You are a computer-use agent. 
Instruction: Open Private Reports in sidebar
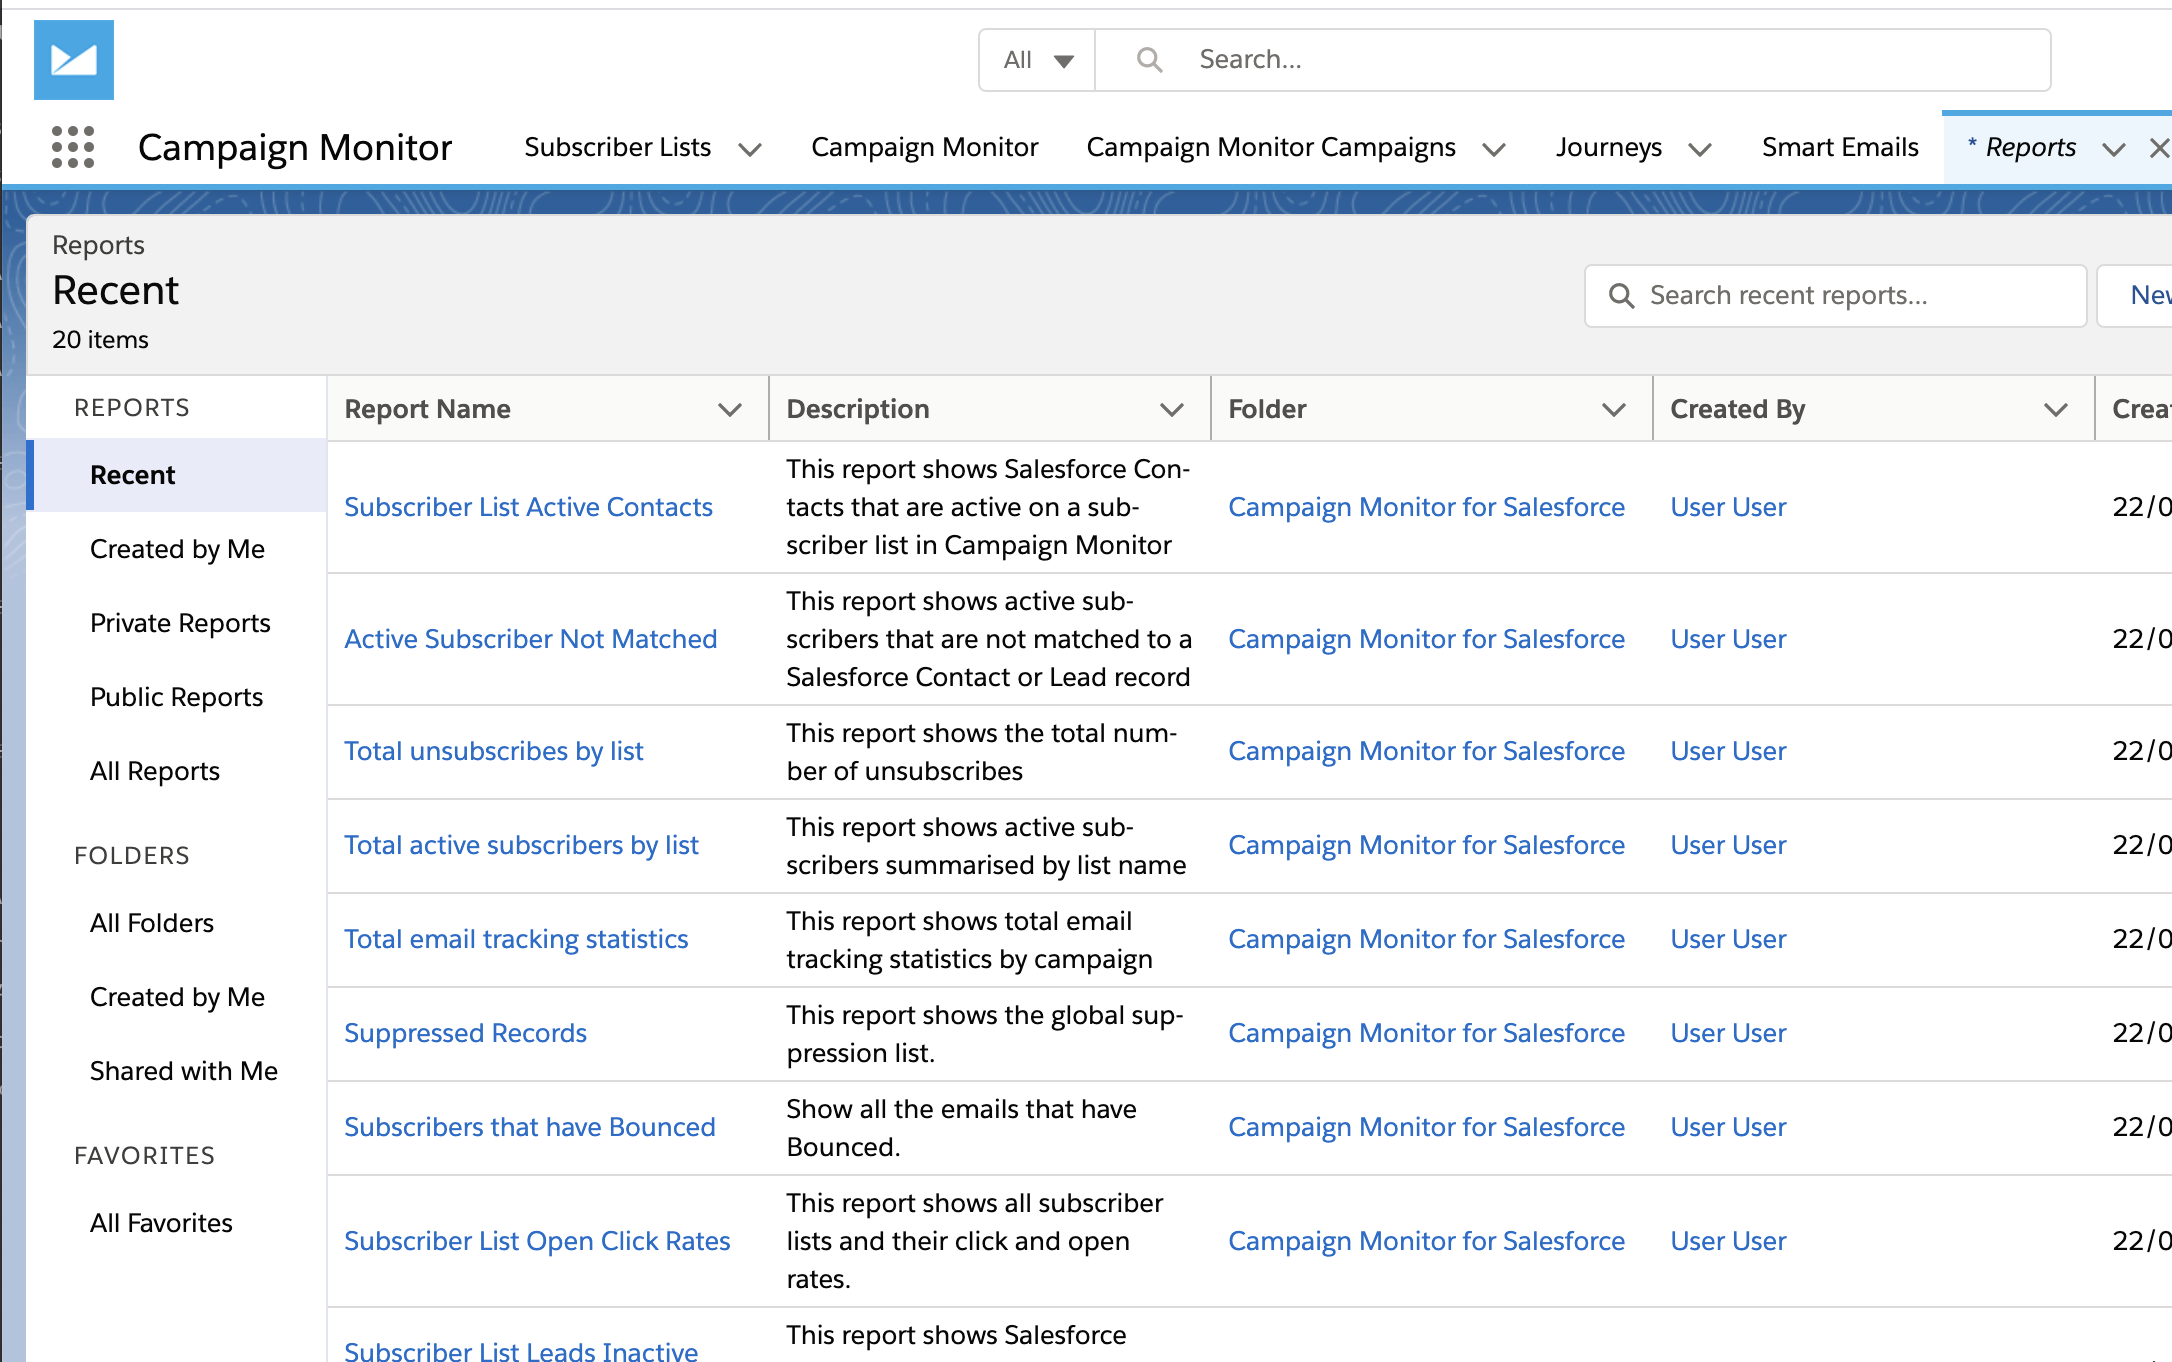coord(180,623)
